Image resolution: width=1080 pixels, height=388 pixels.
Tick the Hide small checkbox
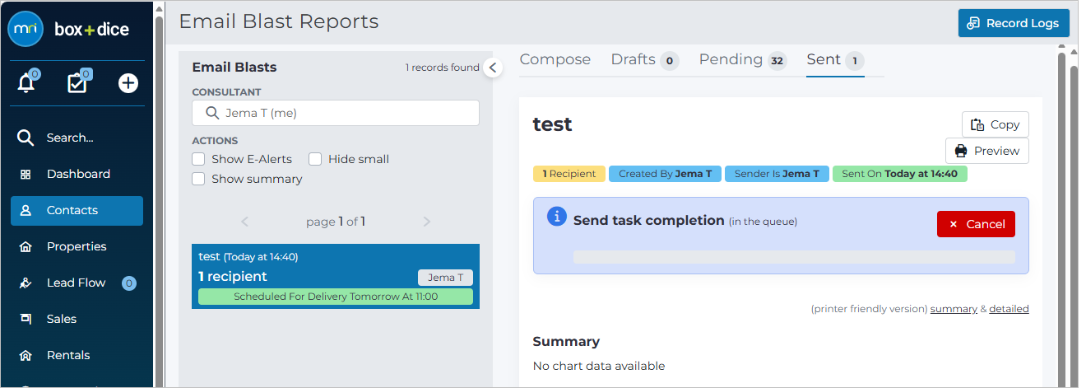pyautogui.click(x=315, y=159)
